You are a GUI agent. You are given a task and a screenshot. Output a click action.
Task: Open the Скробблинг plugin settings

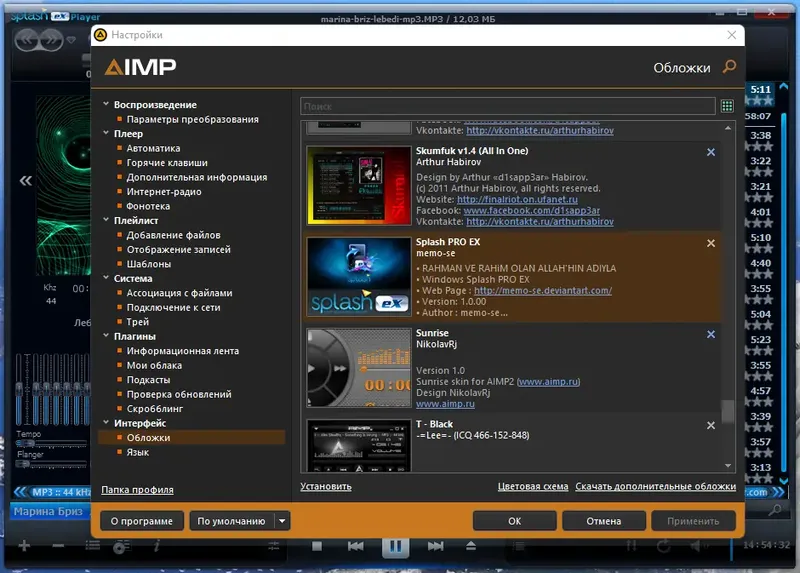coord(155,409)
